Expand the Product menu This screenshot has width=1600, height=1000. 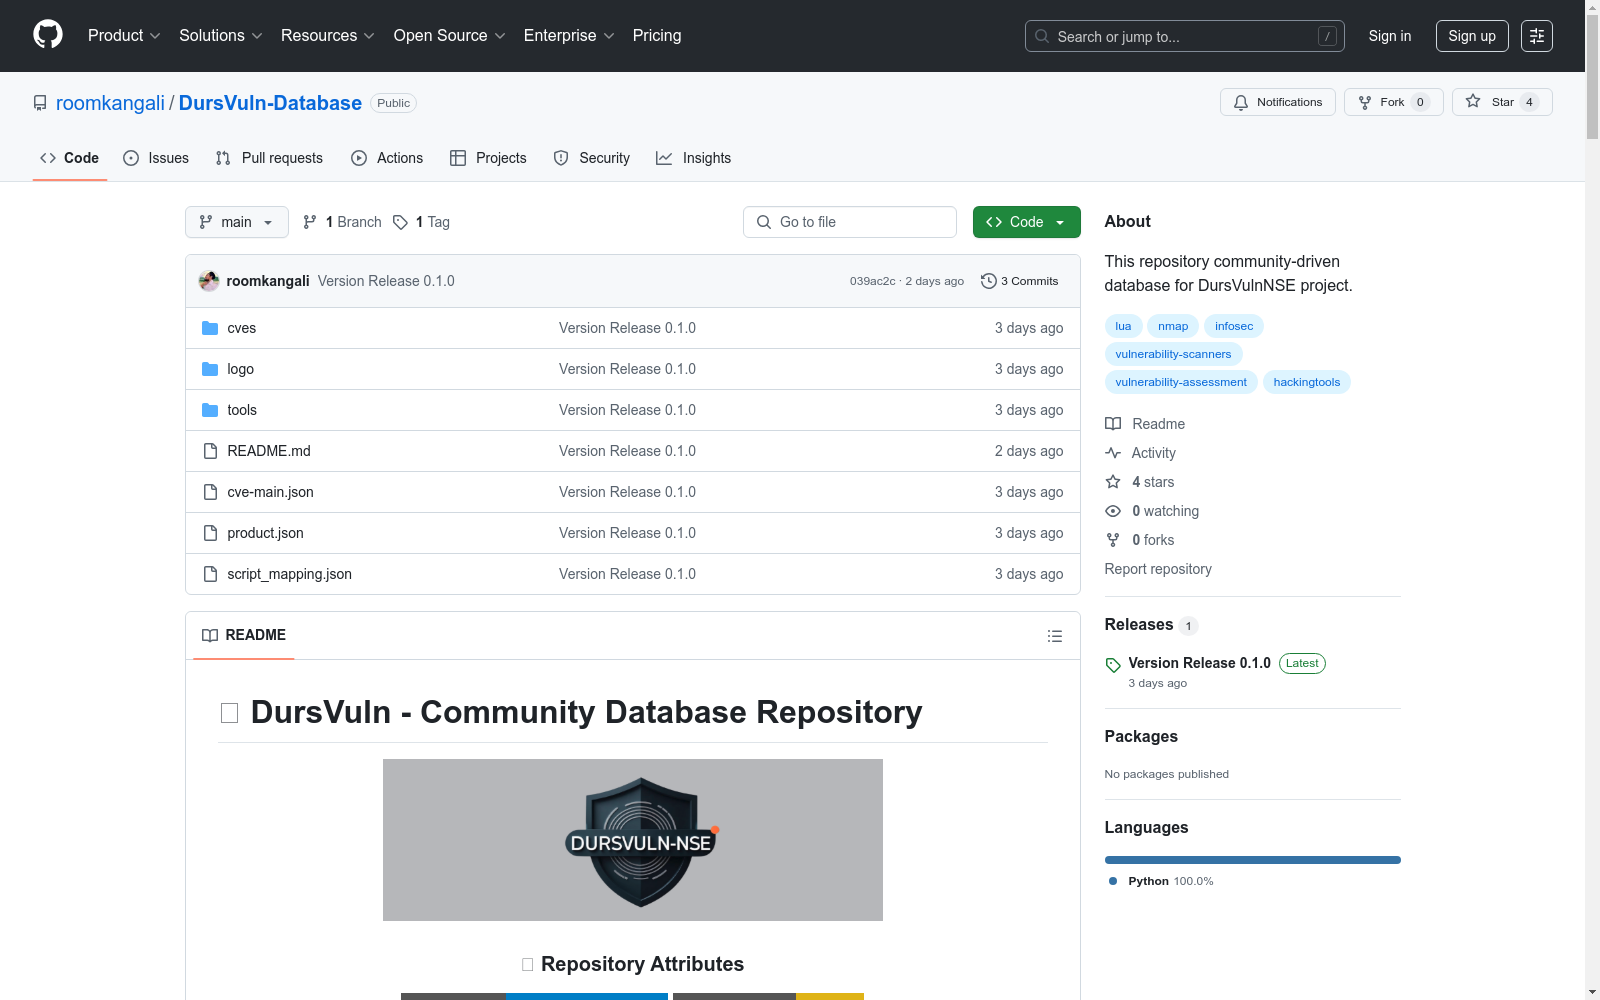124,36
